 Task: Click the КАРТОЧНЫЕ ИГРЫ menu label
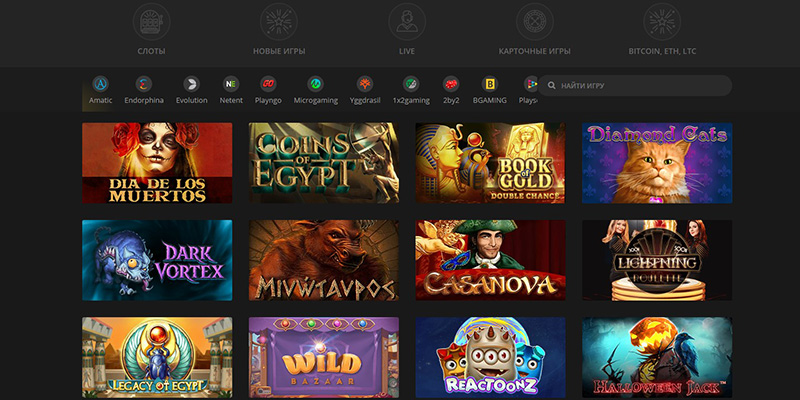coord(535,52)
